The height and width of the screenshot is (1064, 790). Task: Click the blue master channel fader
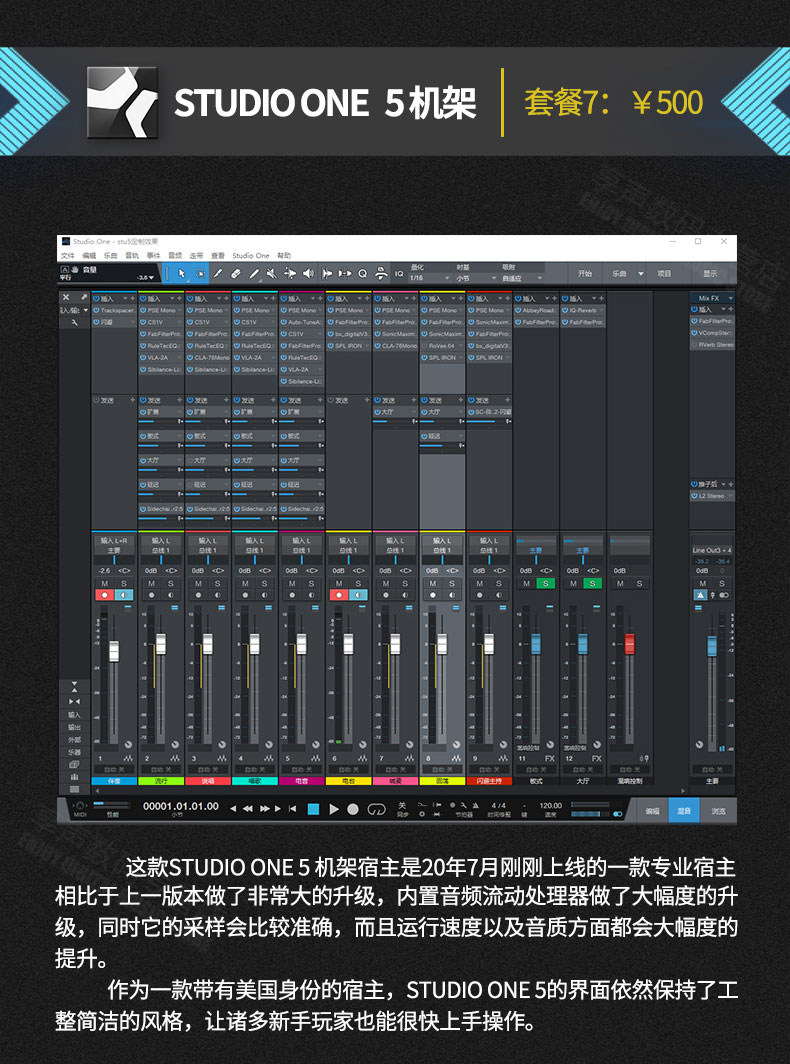(x=712, y=646)
